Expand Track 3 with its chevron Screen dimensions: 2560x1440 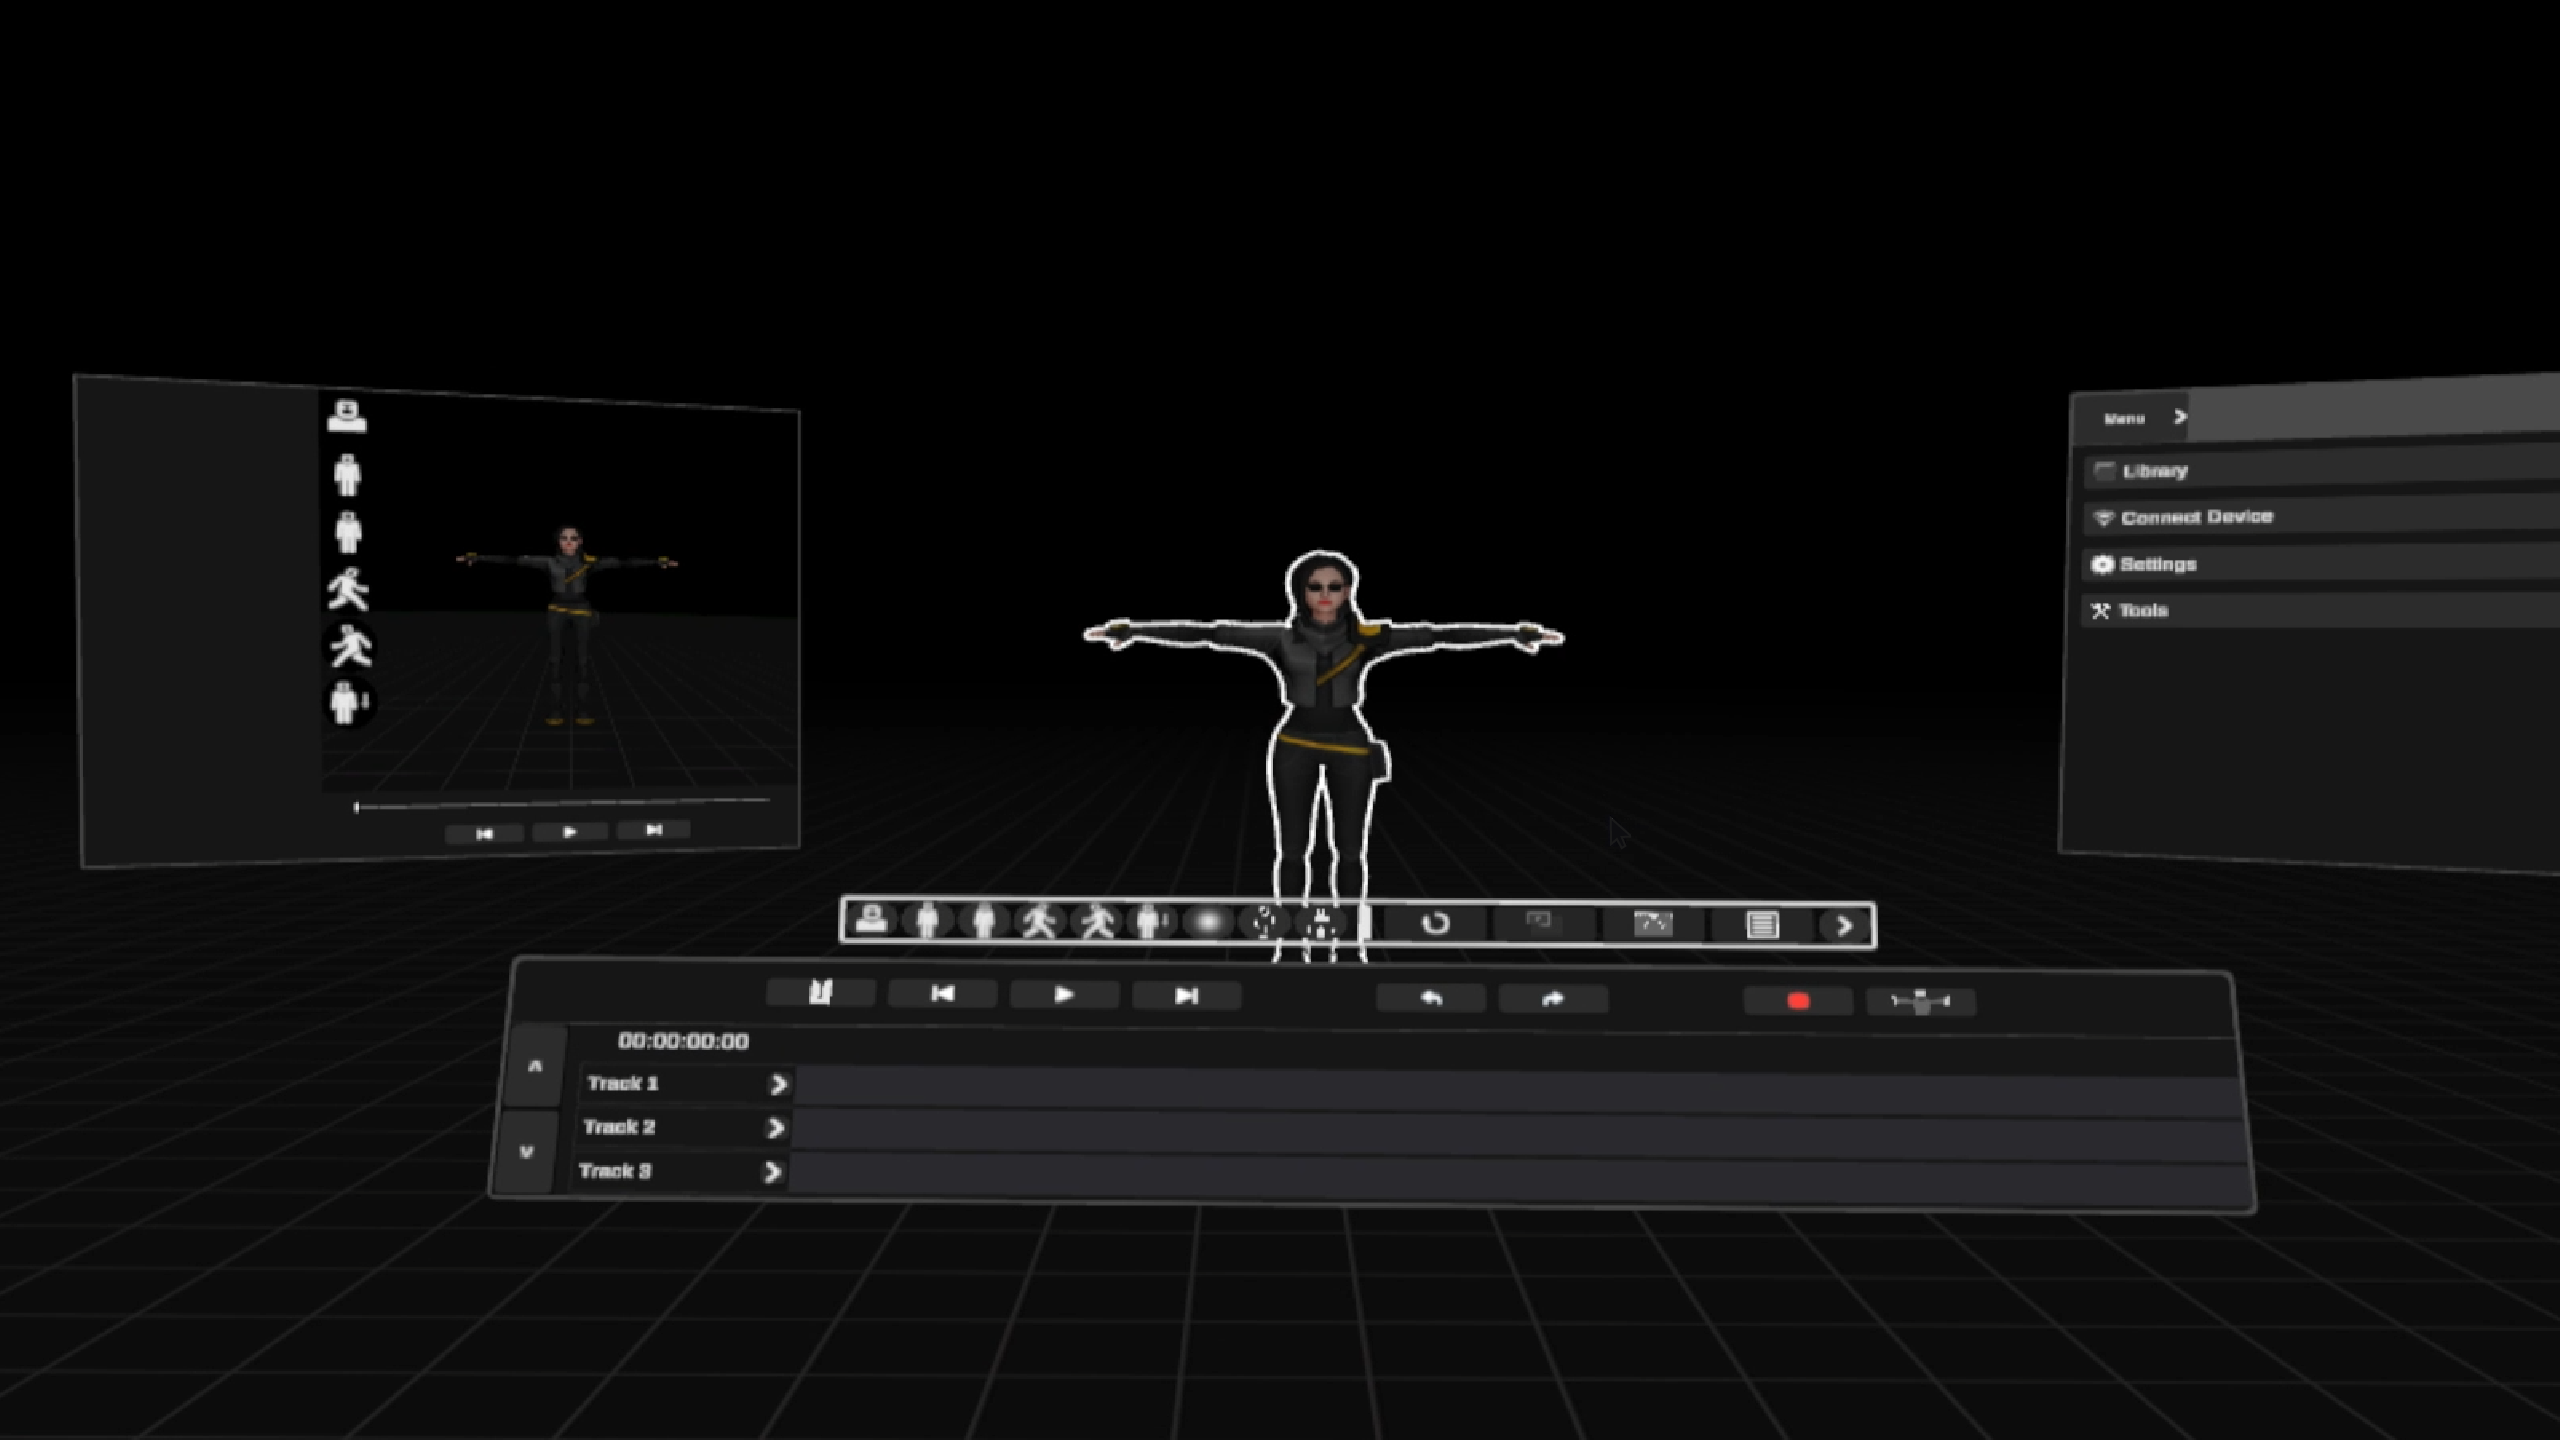click(x=772, y=1172)
